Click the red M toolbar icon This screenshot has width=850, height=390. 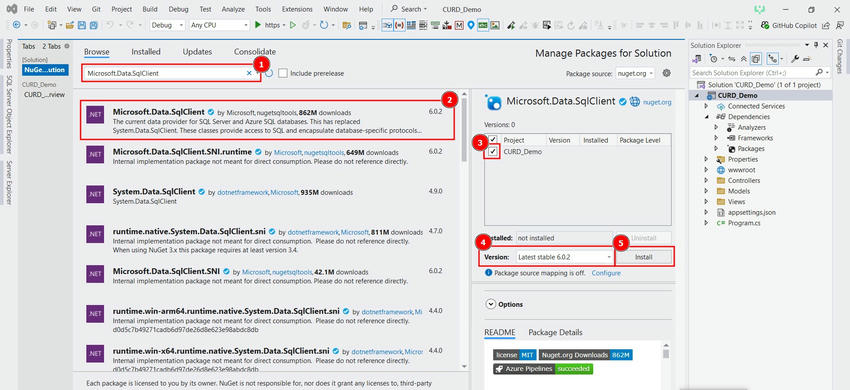(459, 25)
